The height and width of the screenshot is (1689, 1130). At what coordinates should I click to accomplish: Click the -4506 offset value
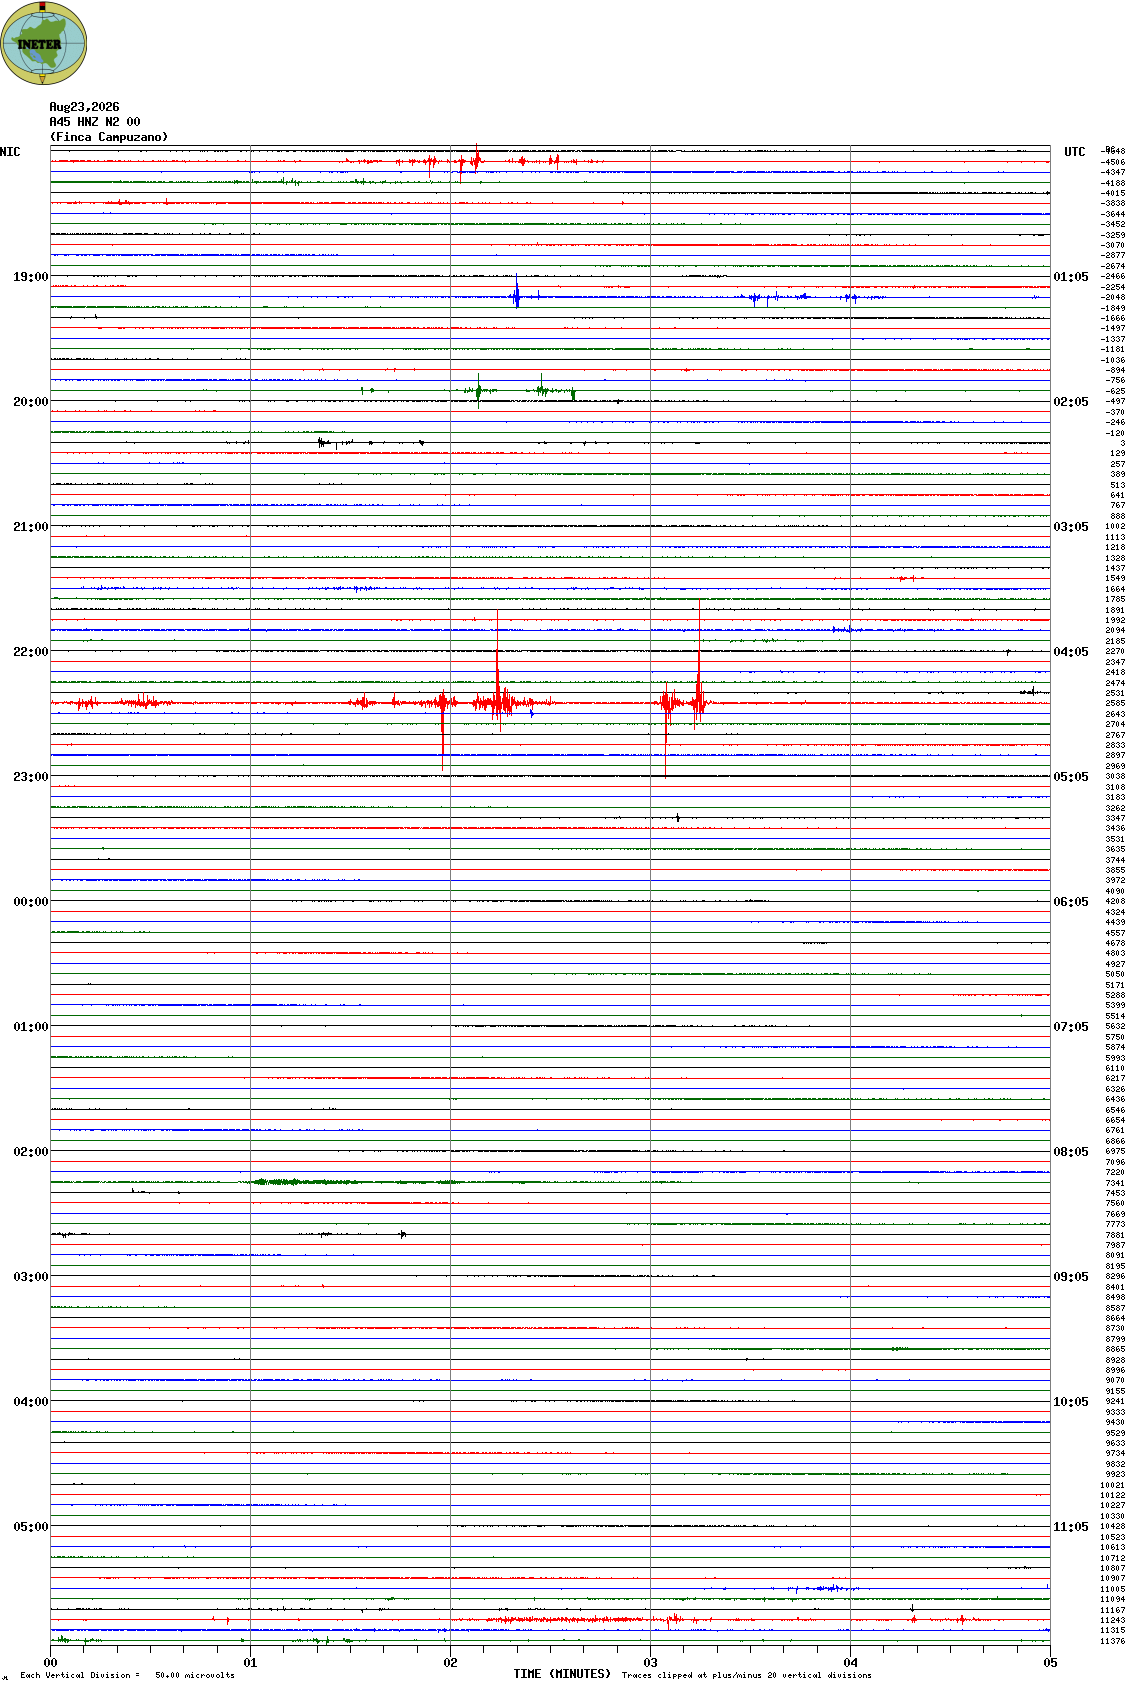[1113, 162]
